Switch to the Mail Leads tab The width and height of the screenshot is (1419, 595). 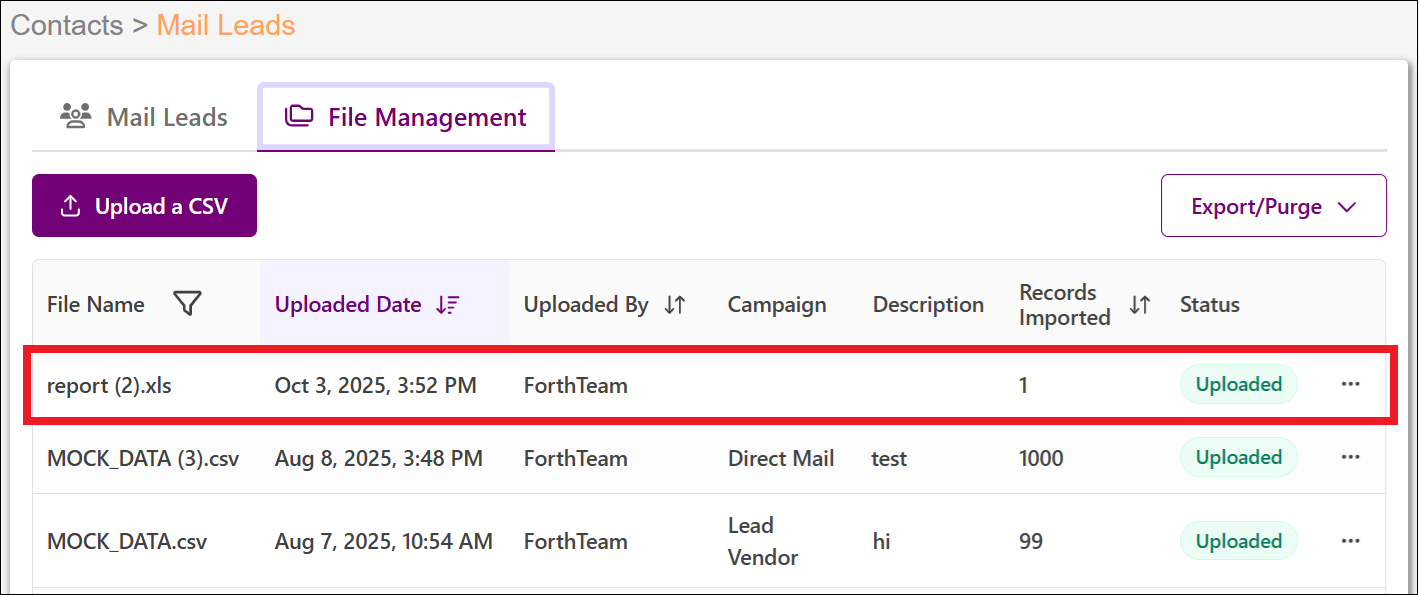coord(144,117)
